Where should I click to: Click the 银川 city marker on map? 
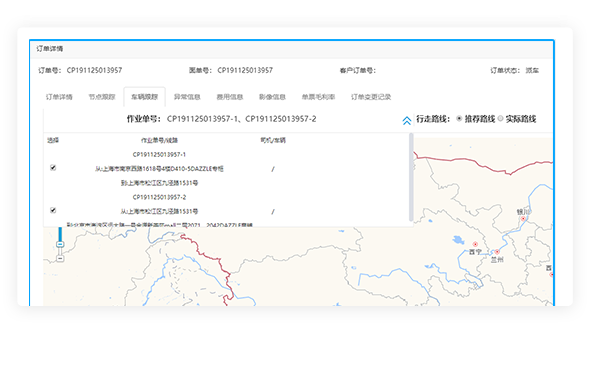pos(523,219)
